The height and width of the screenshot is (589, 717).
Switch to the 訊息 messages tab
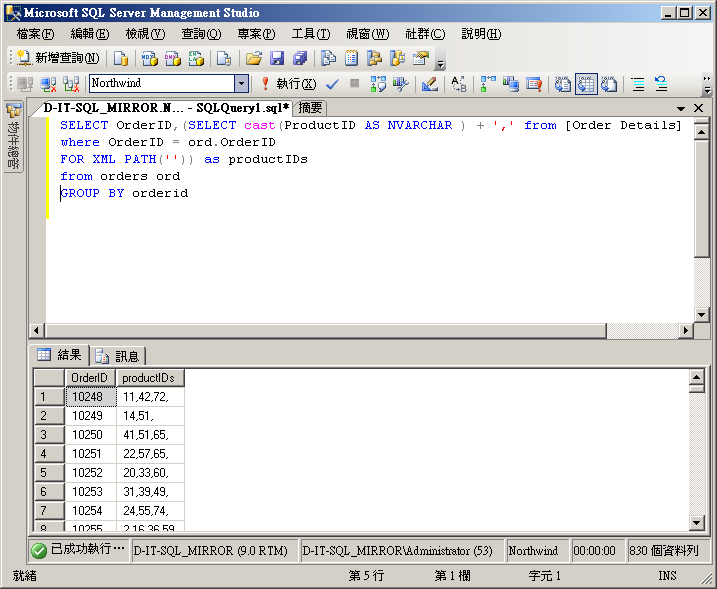[x=118, y=356]
